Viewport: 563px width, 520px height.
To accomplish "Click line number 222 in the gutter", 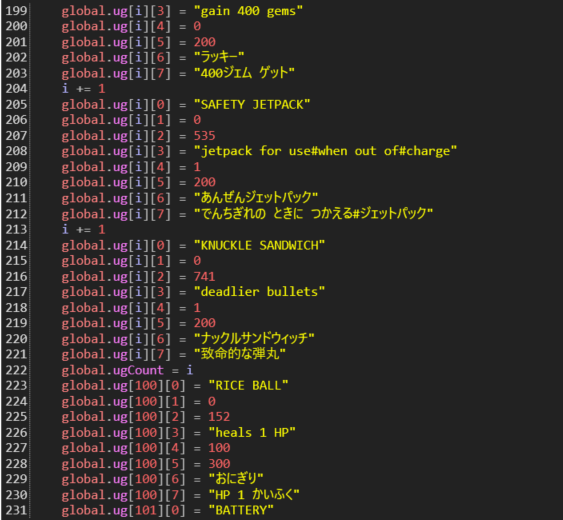I will [x=16, y=370].
